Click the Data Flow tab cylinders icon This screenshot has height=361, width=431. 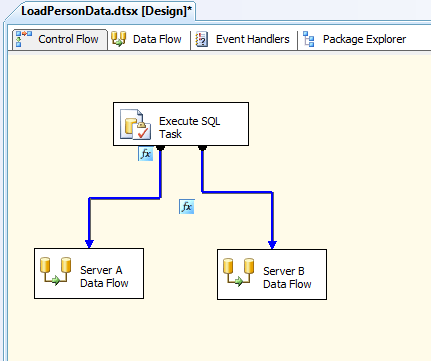[x=118, y=39]
